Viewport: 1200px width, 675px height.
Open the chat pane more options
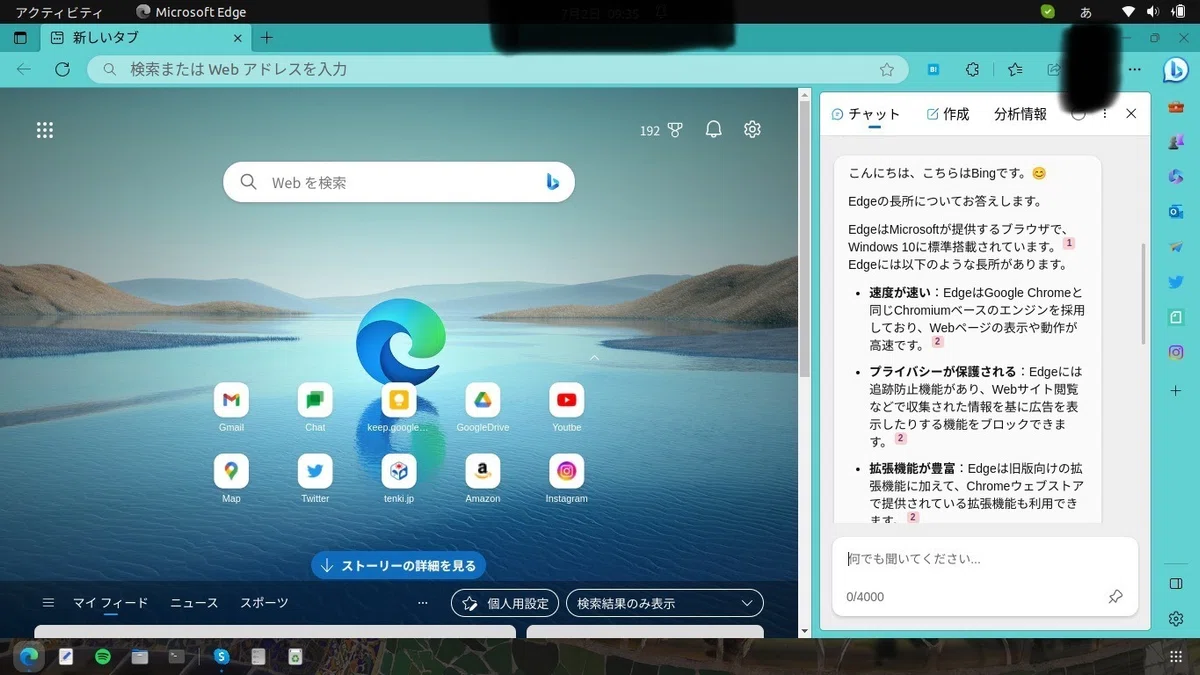pos(1105,114)
